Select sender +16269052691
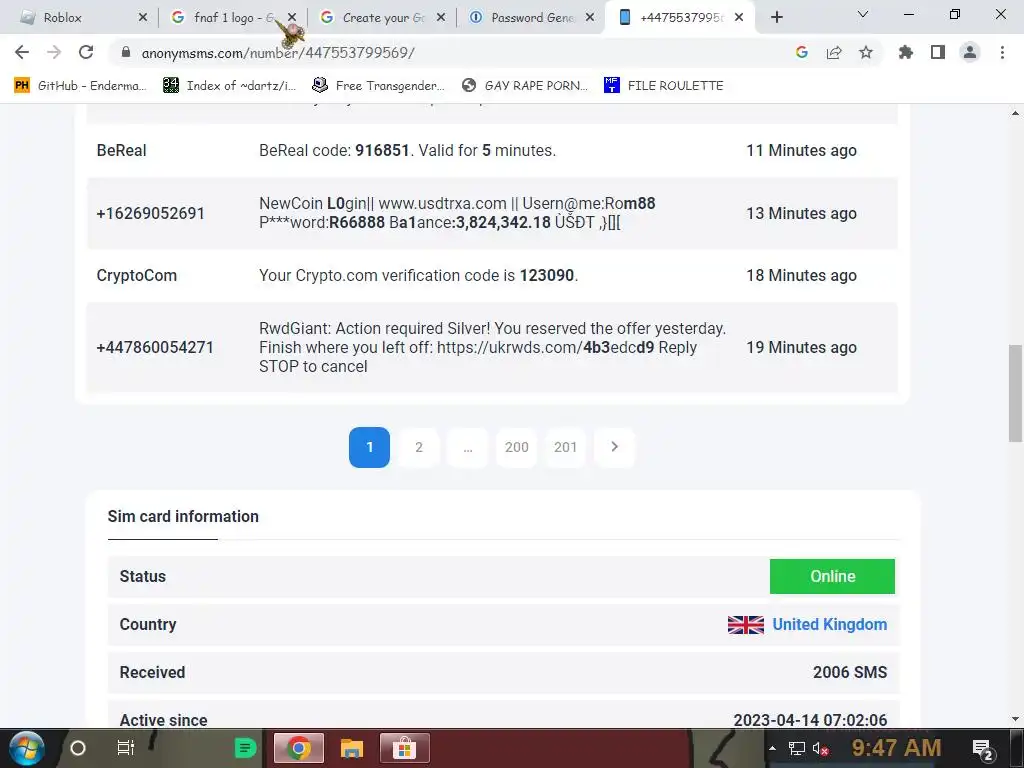This screenshot has width=1024, height=768. 151,214
